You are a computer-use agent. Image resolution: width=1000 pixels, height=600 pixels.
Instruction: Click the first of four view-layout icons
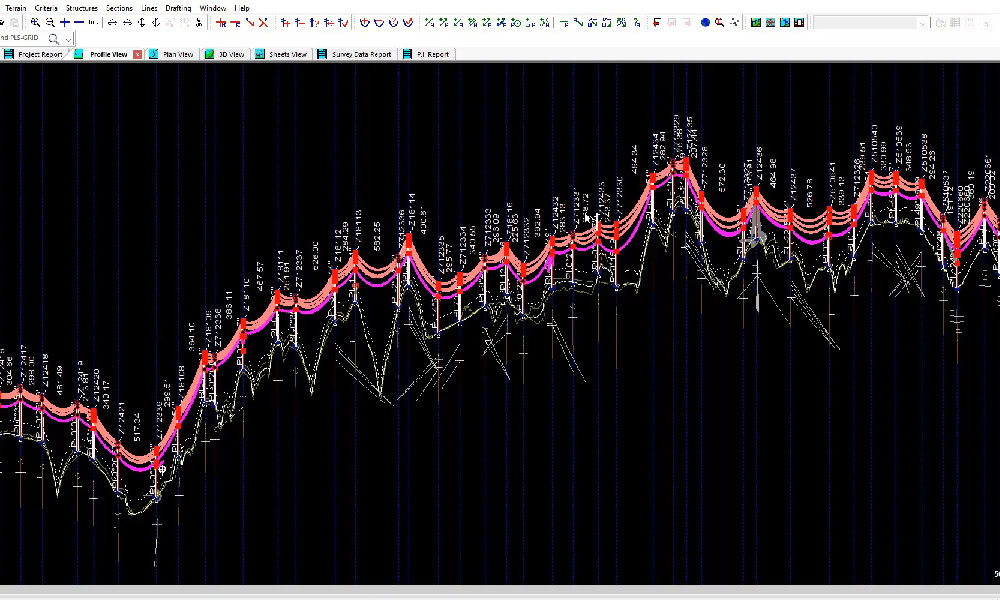[x=757, y=22]
